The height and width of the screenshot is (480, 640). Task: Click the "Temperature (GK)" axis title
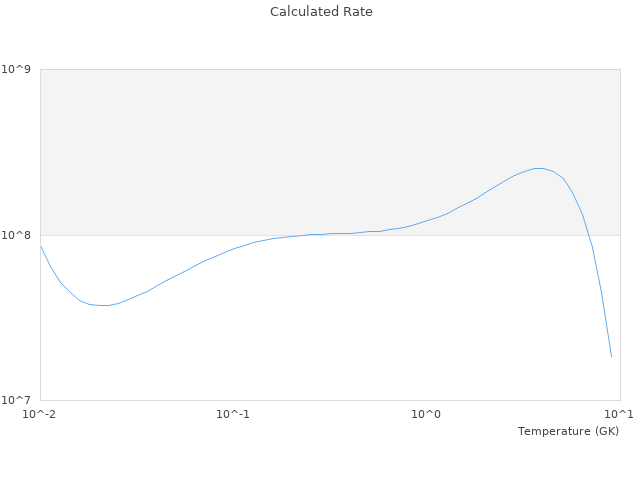tap(568, 431)
